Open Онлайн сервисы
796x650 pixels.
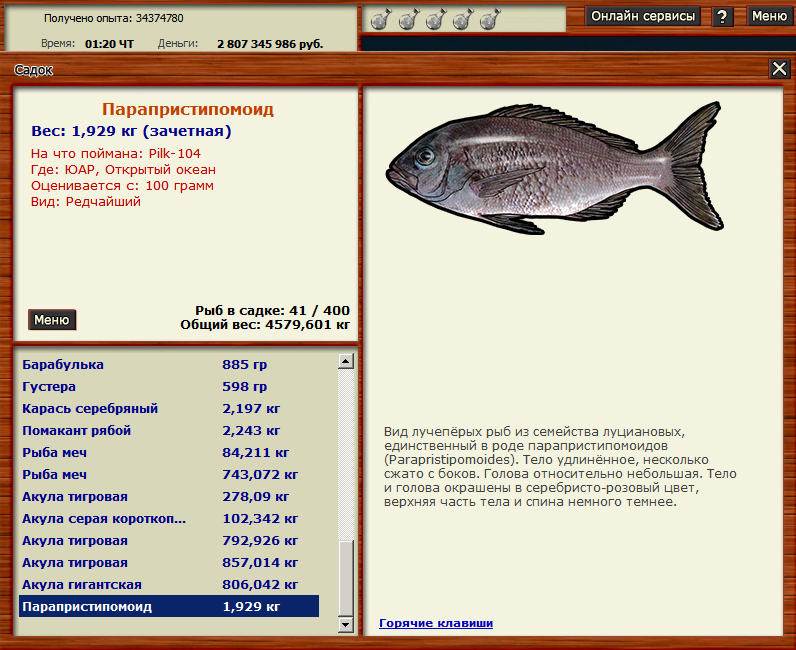pyautogui.click(x=643, y=16)
